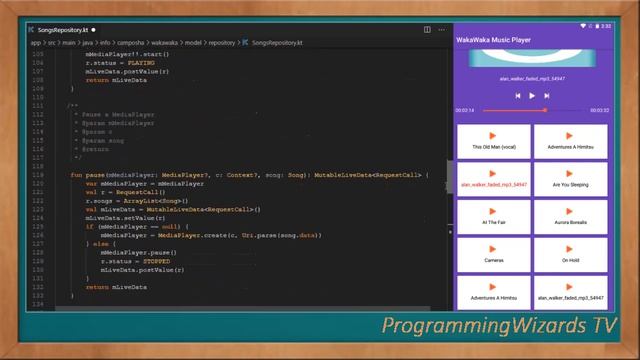Click line 128 'mMediaPlayer.pause()'
Image resolution: width=640 pixels, height=360 pixels.
coord(139,253)
